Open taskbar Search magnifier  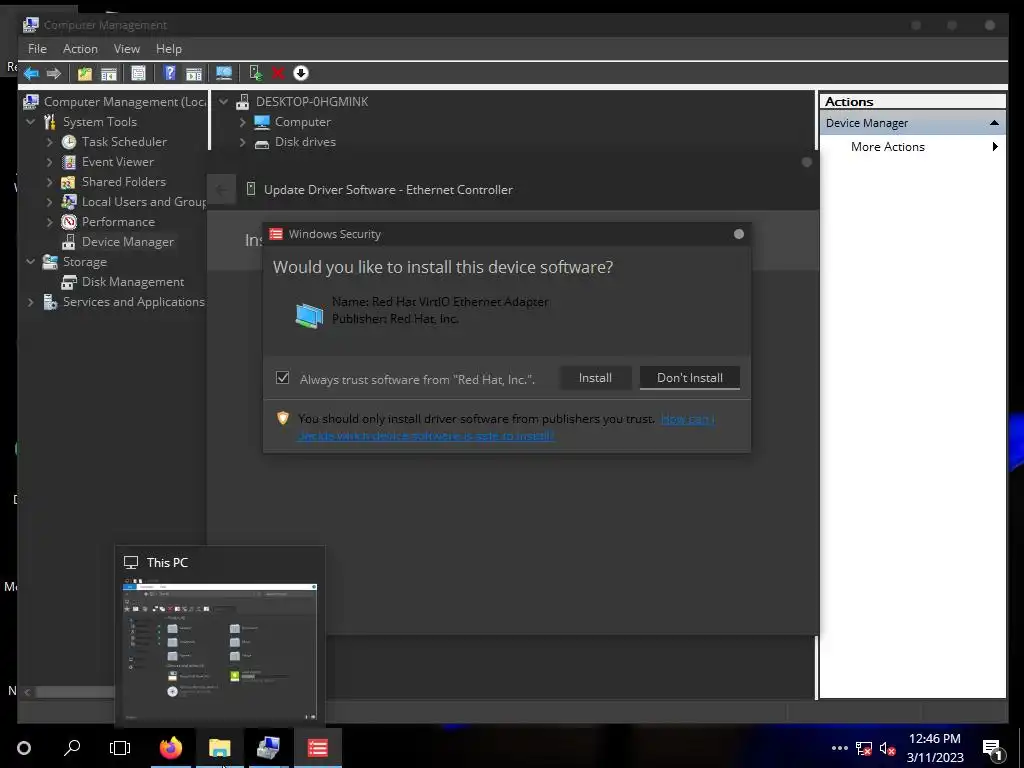tap(72, 747)
